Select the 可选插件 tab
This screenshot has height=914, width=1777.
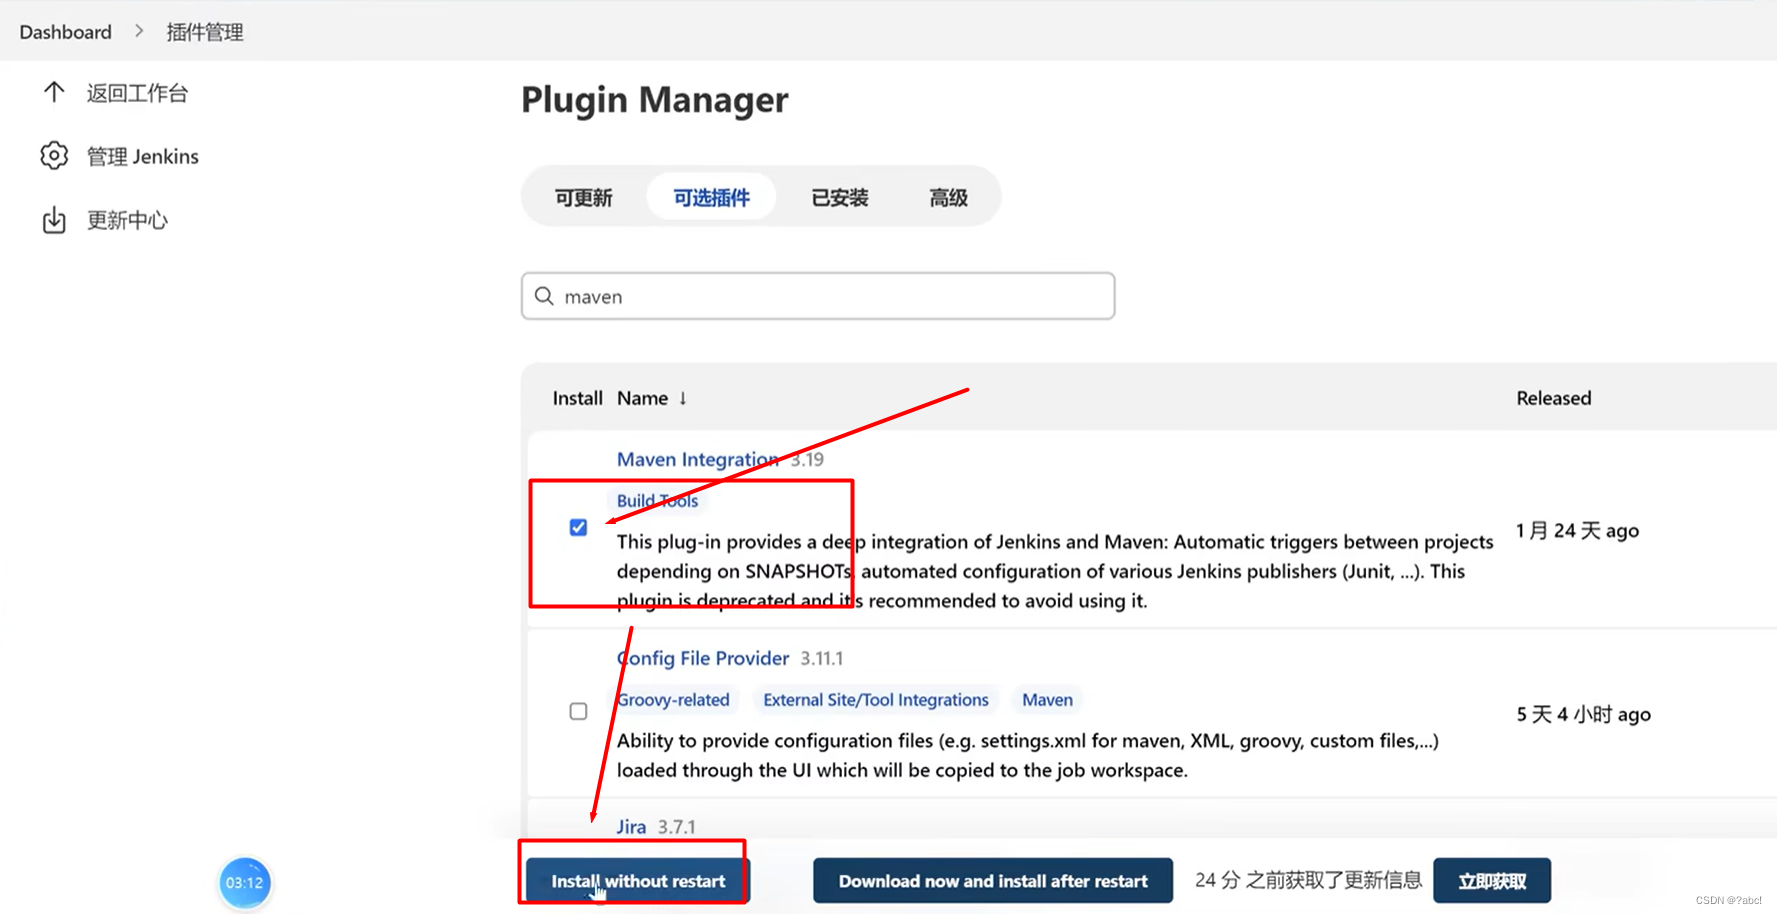point(711,197)
